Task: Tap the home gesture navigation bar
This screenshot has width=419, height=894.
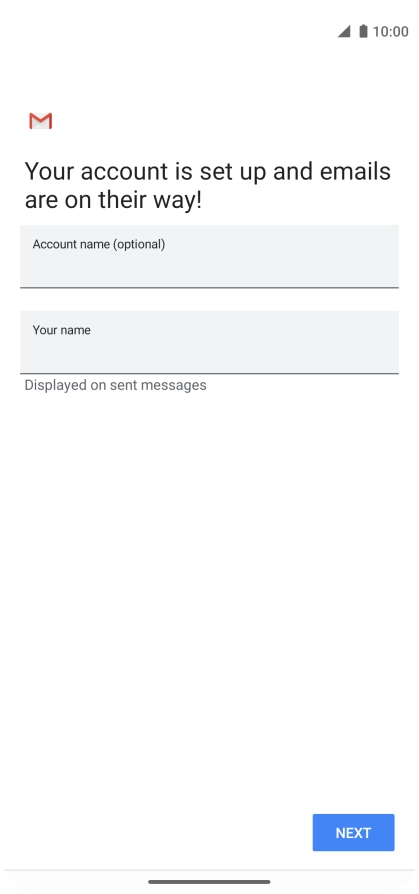Action: (209, 881)
